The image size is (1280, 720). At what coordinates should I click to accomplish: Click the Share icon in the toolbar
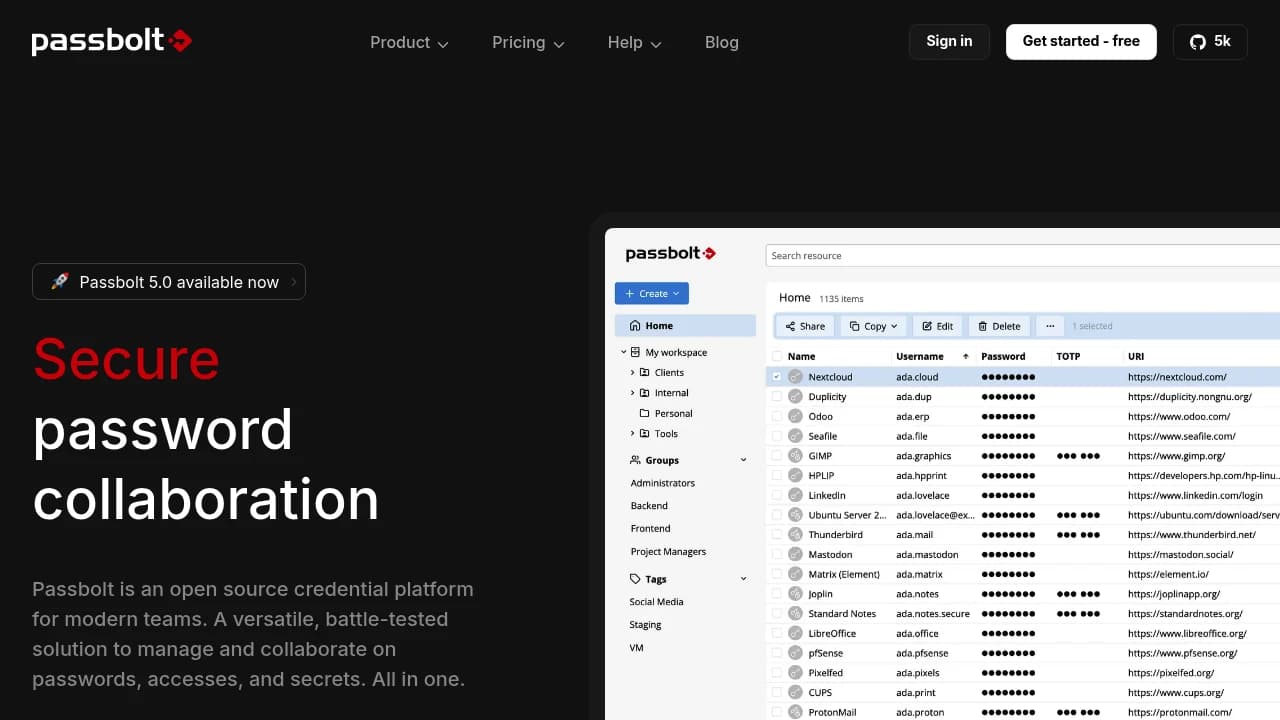(790, 326)
